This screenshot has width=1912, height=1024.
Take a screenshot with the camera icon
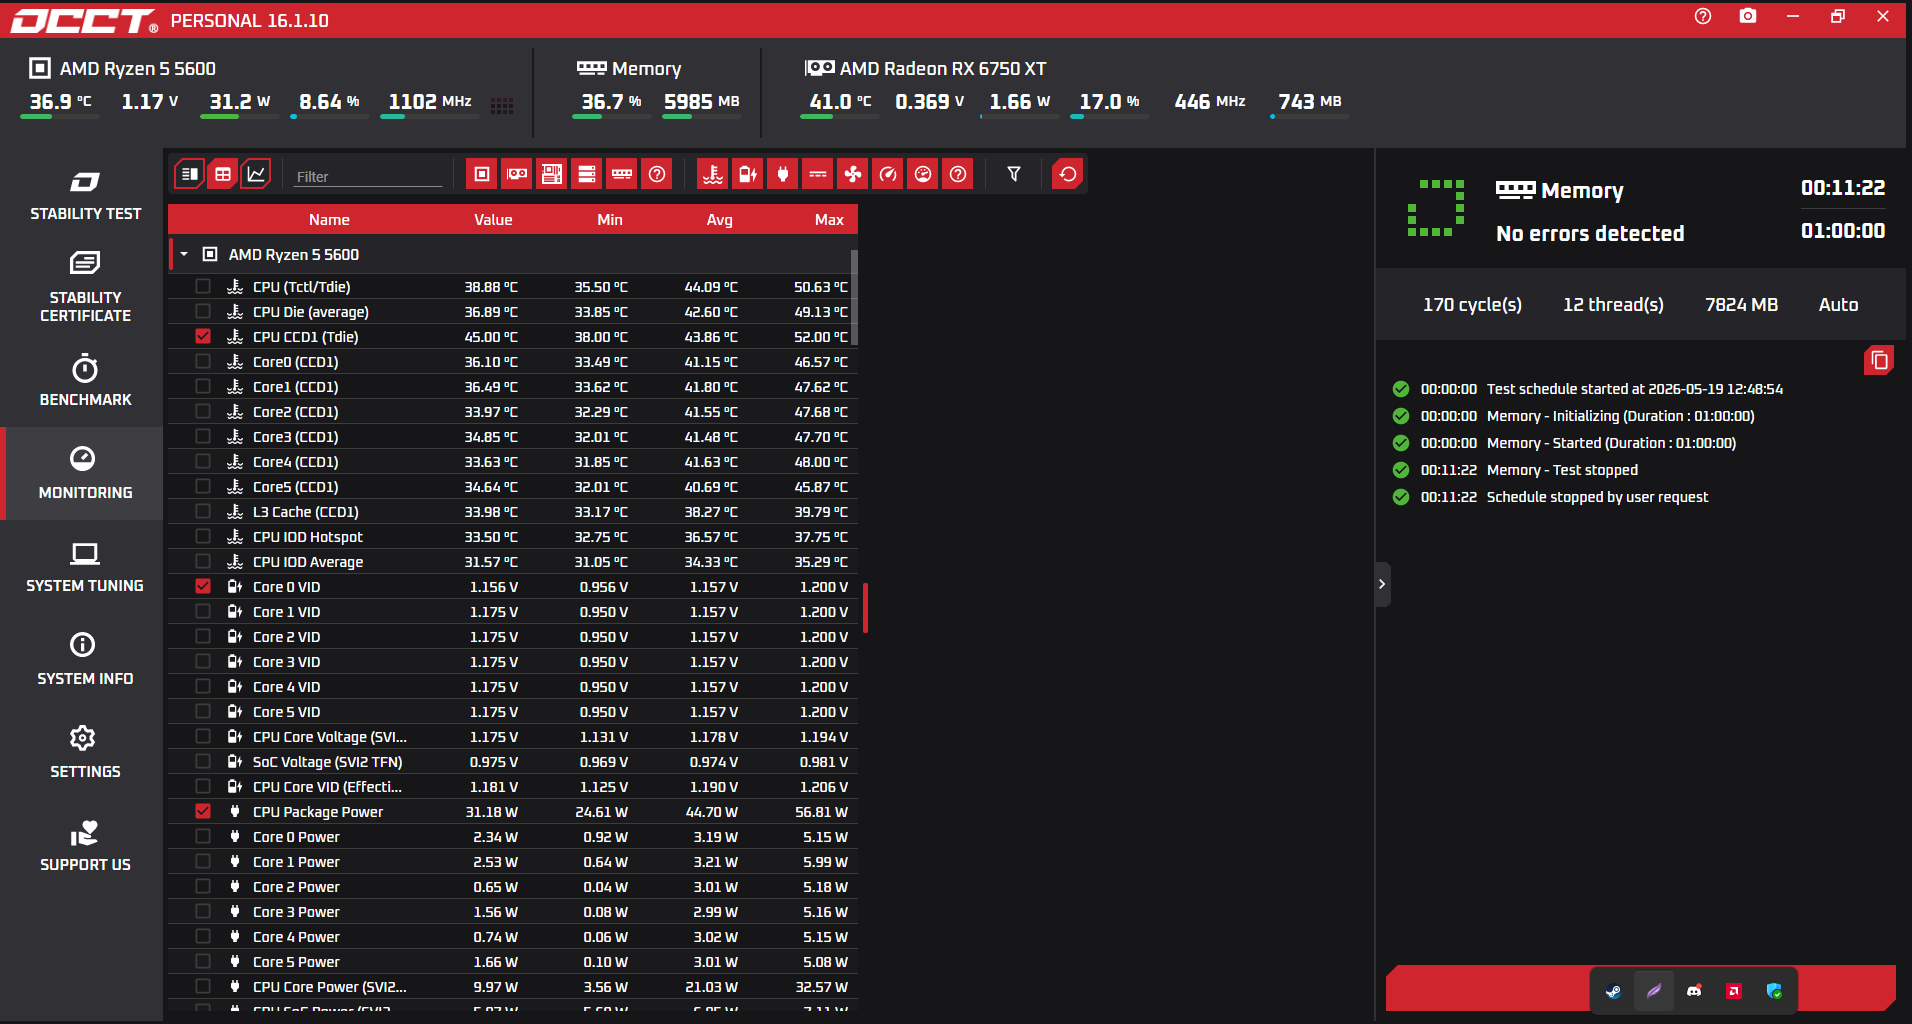point(1748,16)
